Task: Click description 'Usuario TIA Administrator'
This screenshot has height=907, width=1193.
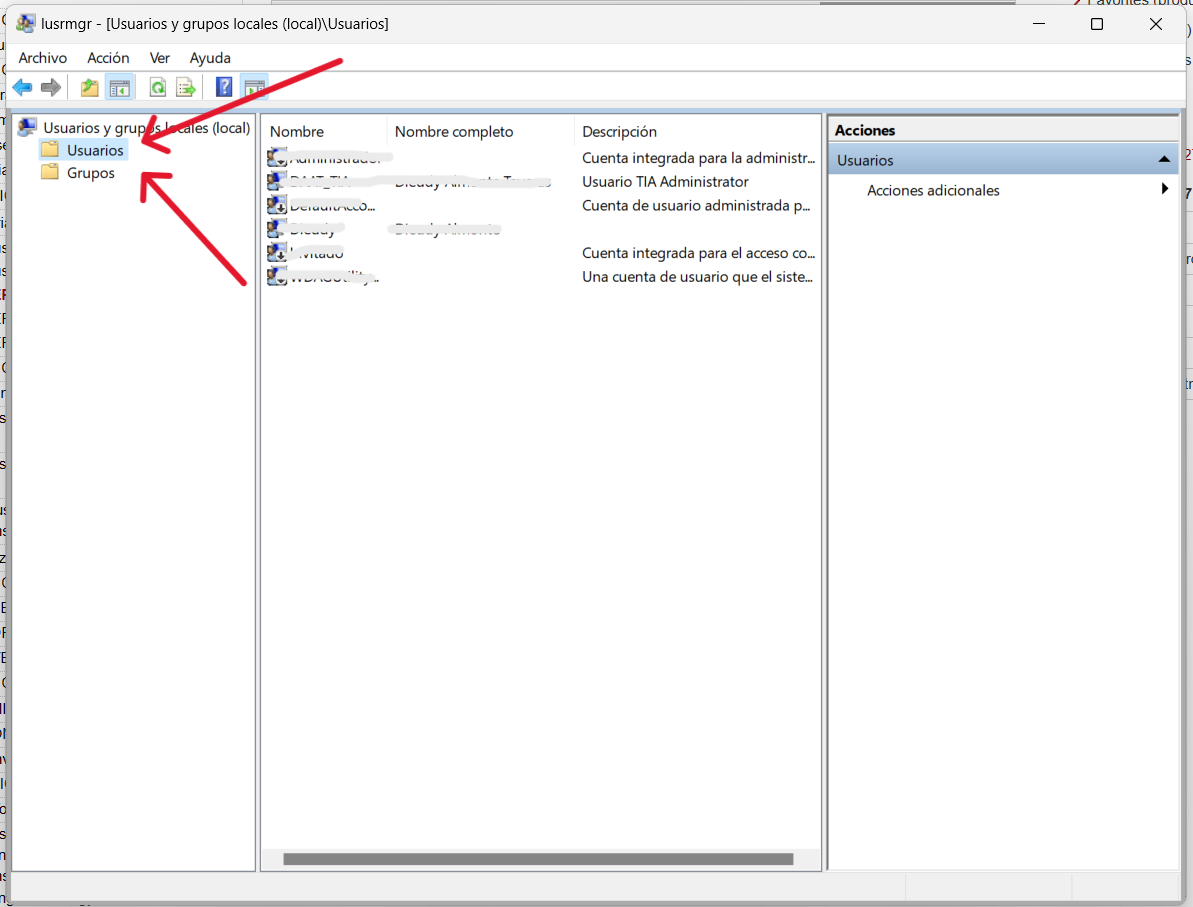Action: (x=665, y=182)
